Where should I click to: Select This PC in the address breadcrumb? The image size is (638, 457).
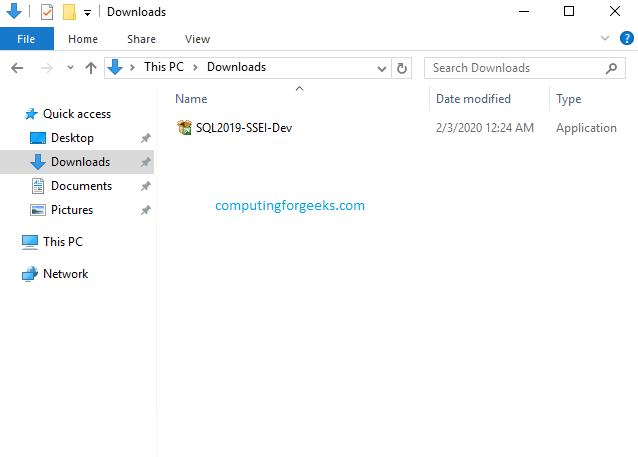[164, 67]
